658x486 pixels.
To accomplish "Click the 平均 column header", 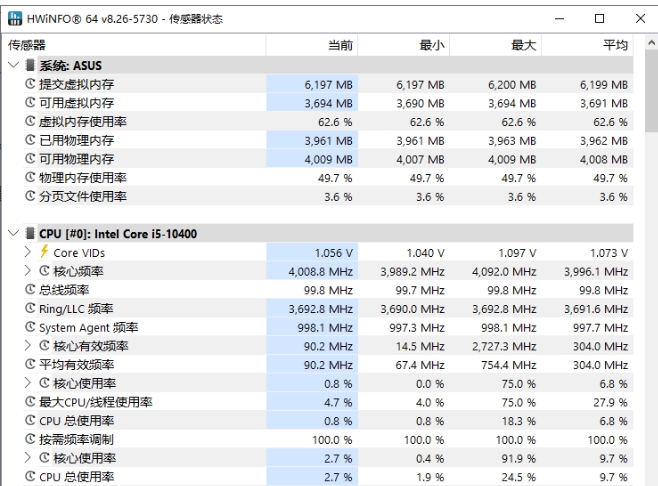I will click(588, 45).
